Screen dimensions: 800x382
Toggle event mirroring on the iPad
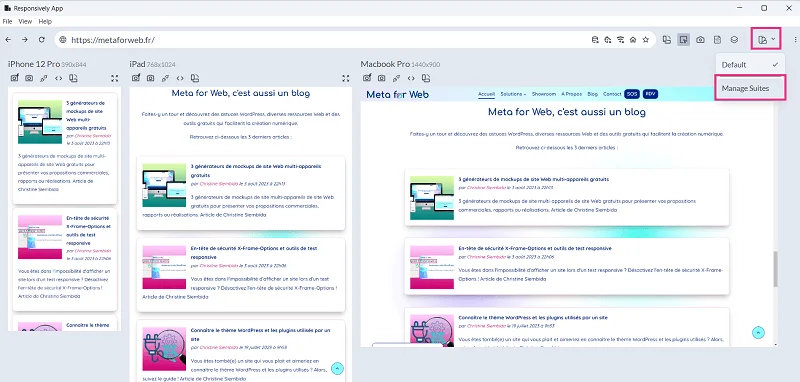(x=165, y=78)
